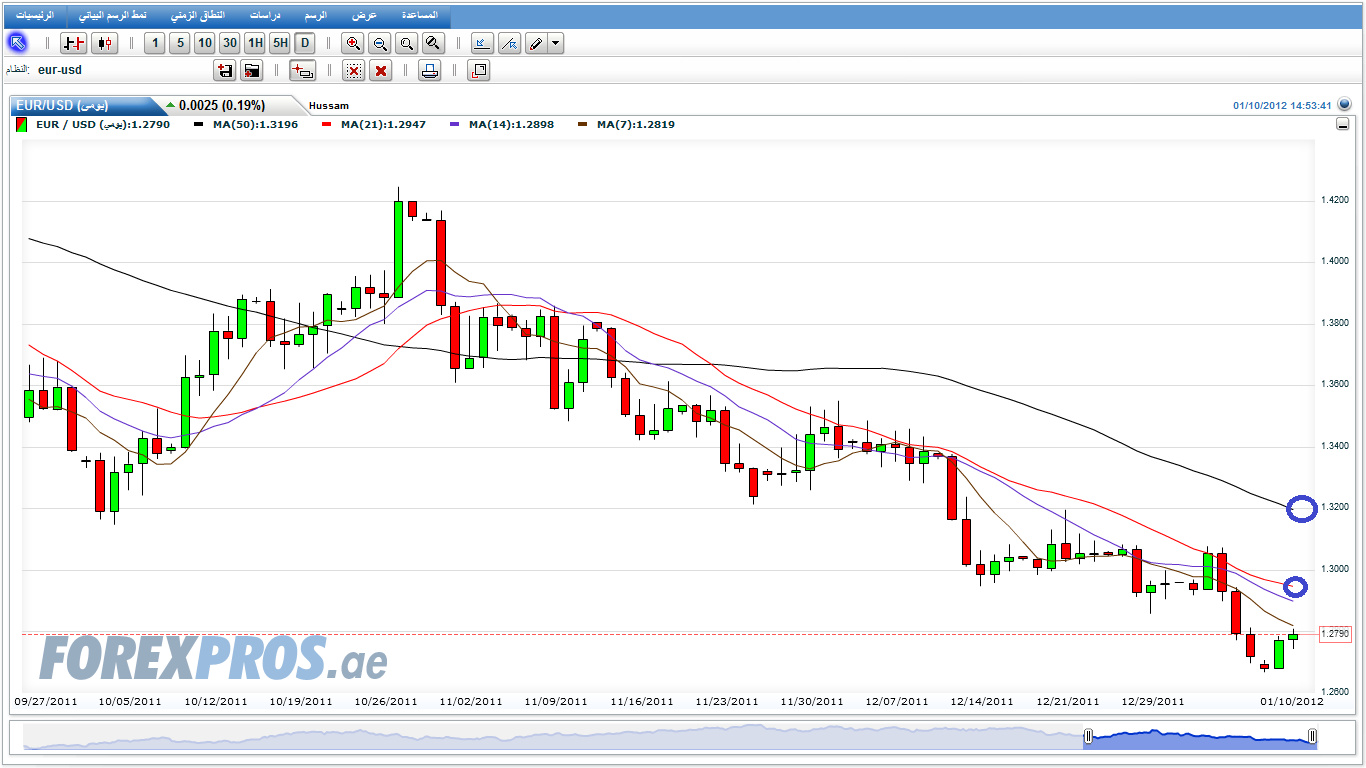The width and height of the screenshot is (1366, 768).
Task: Click the 0.0025 (0.19%) change value
Action: [222, 105]
